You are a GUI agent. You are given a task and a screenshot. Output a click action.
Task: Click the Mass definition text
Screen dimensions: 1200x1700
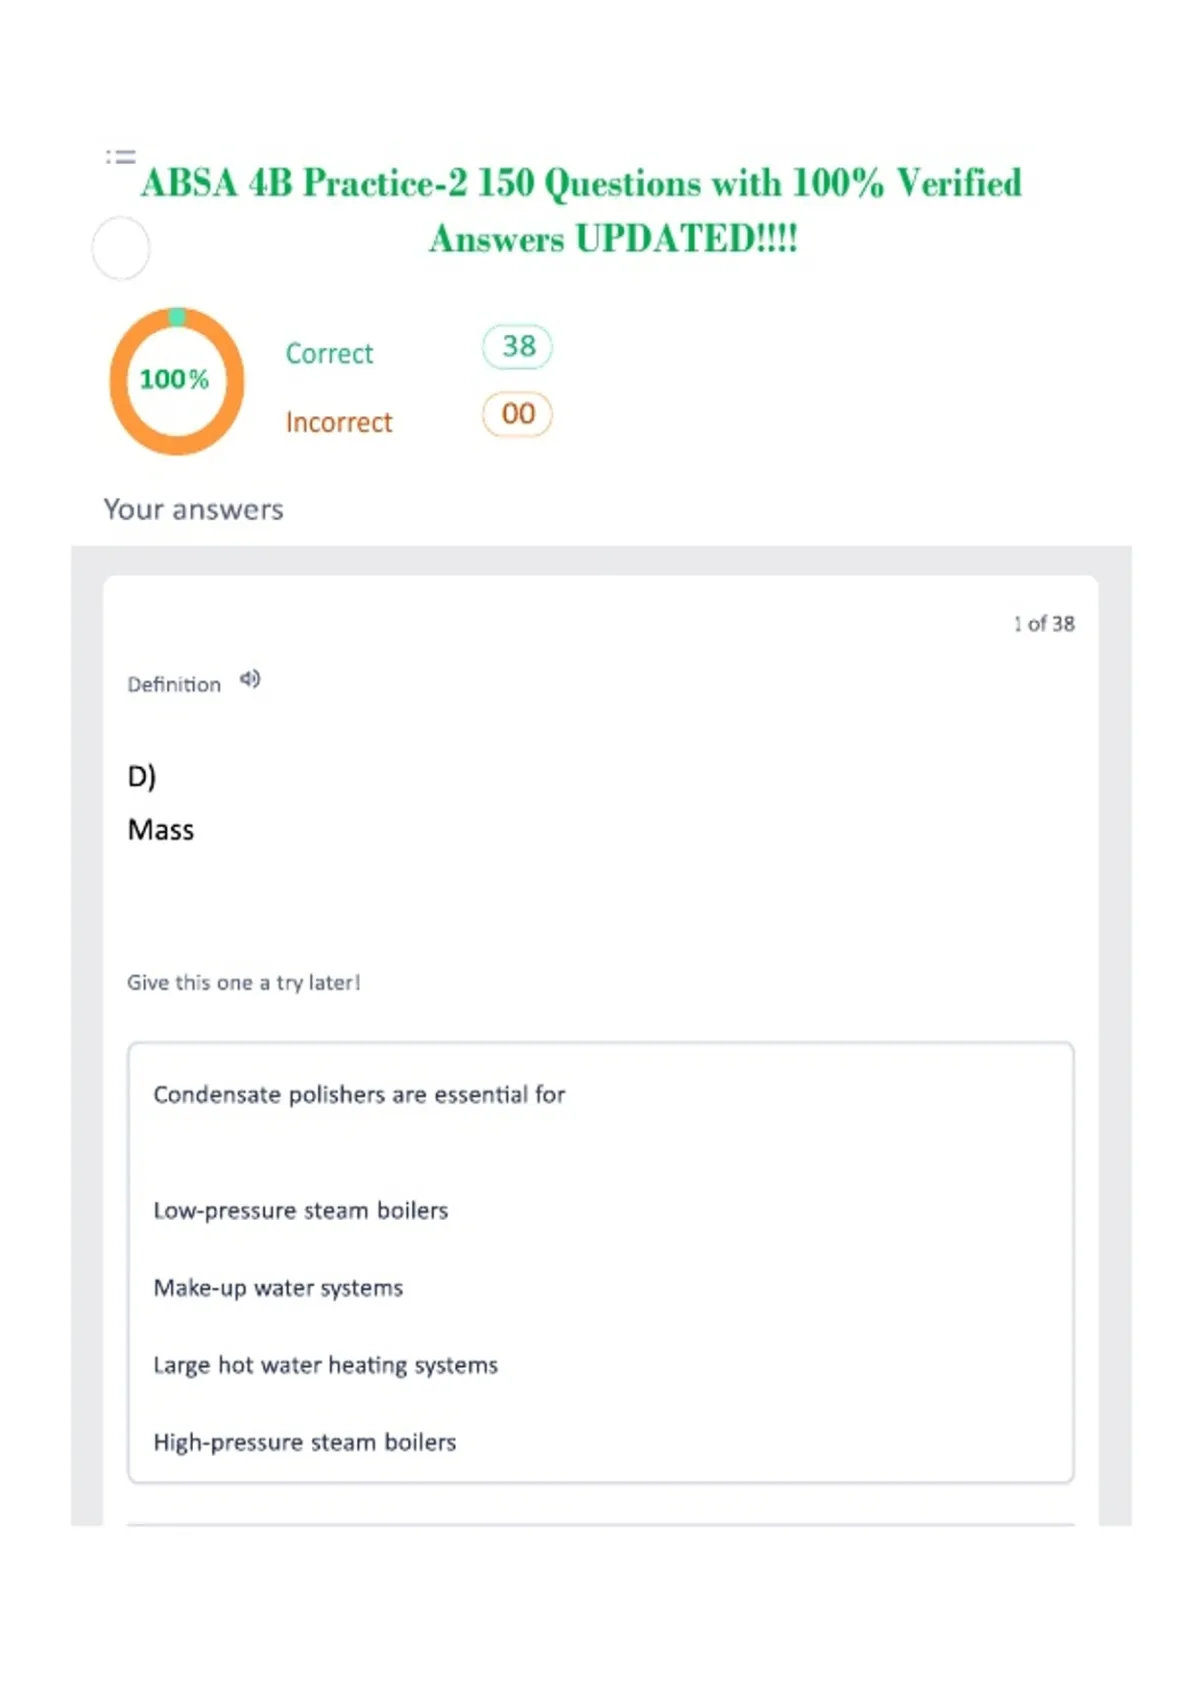(161, 830)
